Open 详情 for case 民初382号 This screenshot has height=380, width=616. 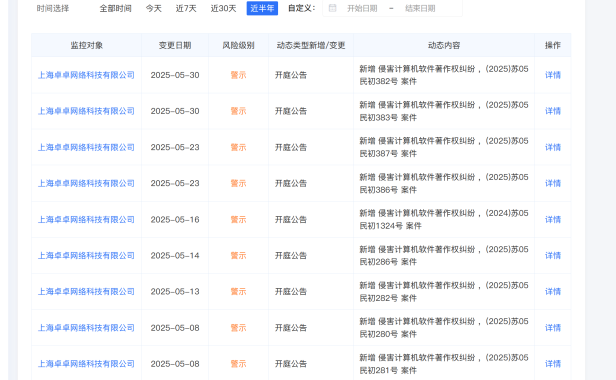click(553, 75)
